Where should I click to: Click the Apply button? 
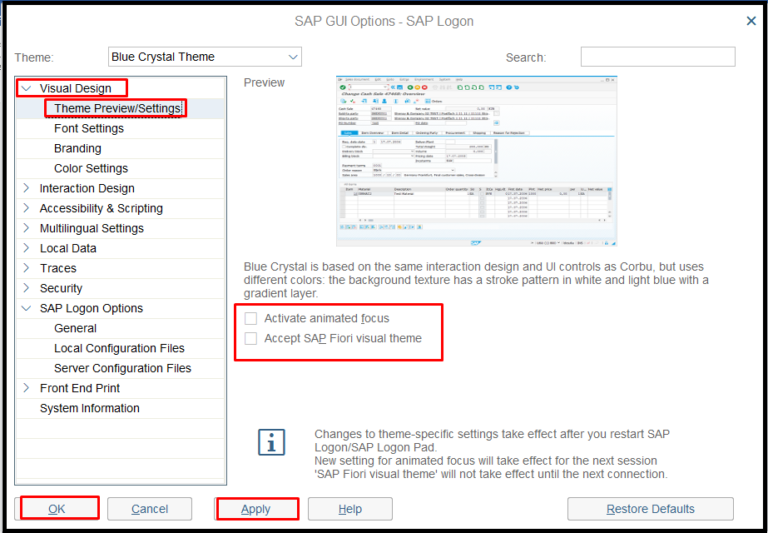[x=256, y=509]
